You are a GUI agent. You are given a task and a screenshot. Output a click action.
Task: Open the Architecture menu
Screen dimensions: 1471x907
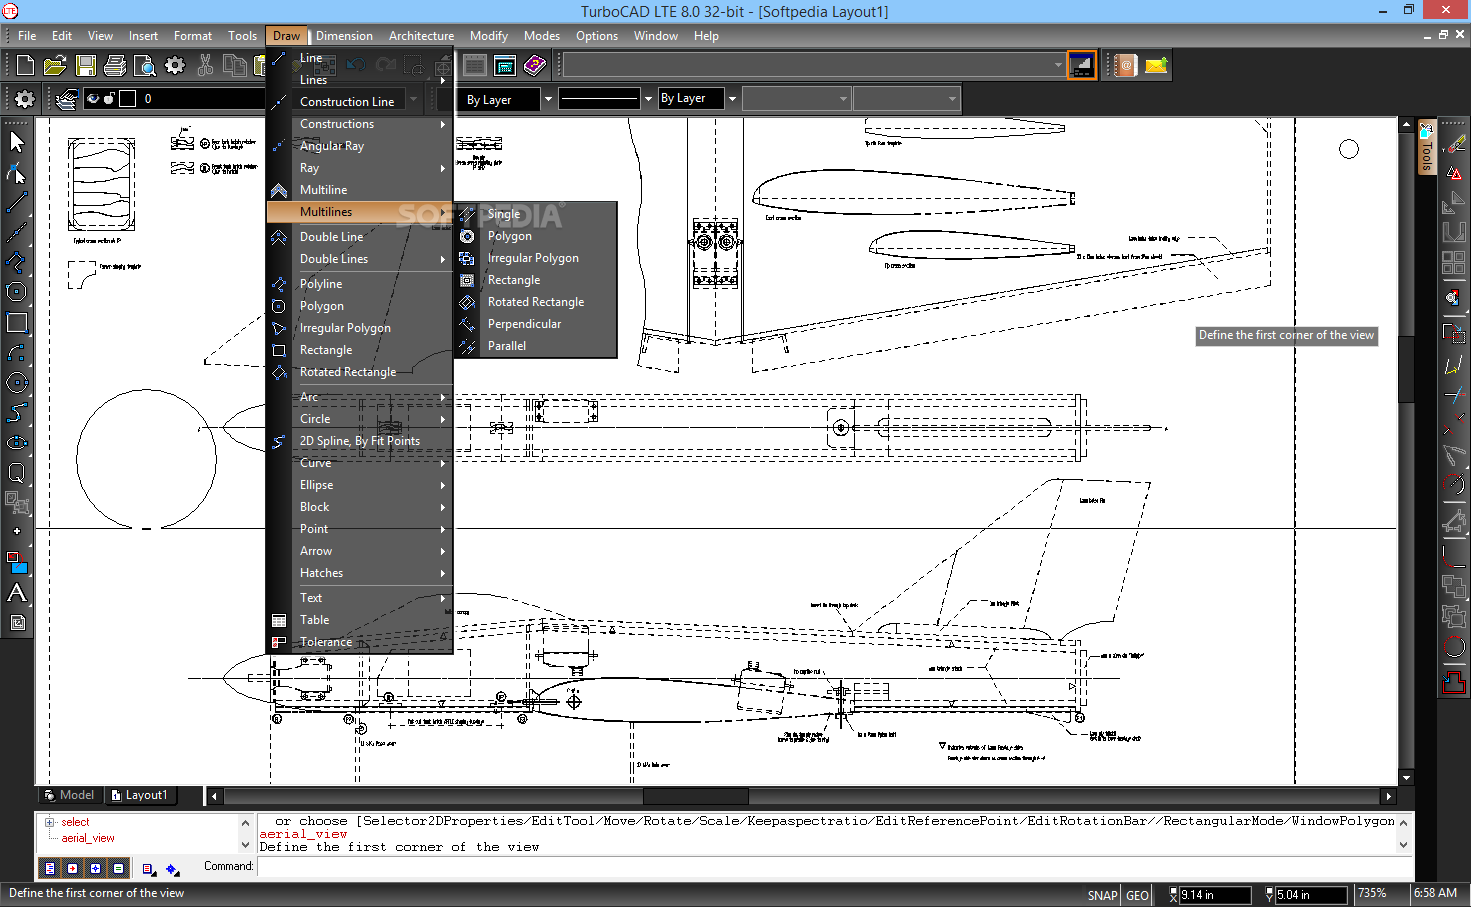(421, 36)
